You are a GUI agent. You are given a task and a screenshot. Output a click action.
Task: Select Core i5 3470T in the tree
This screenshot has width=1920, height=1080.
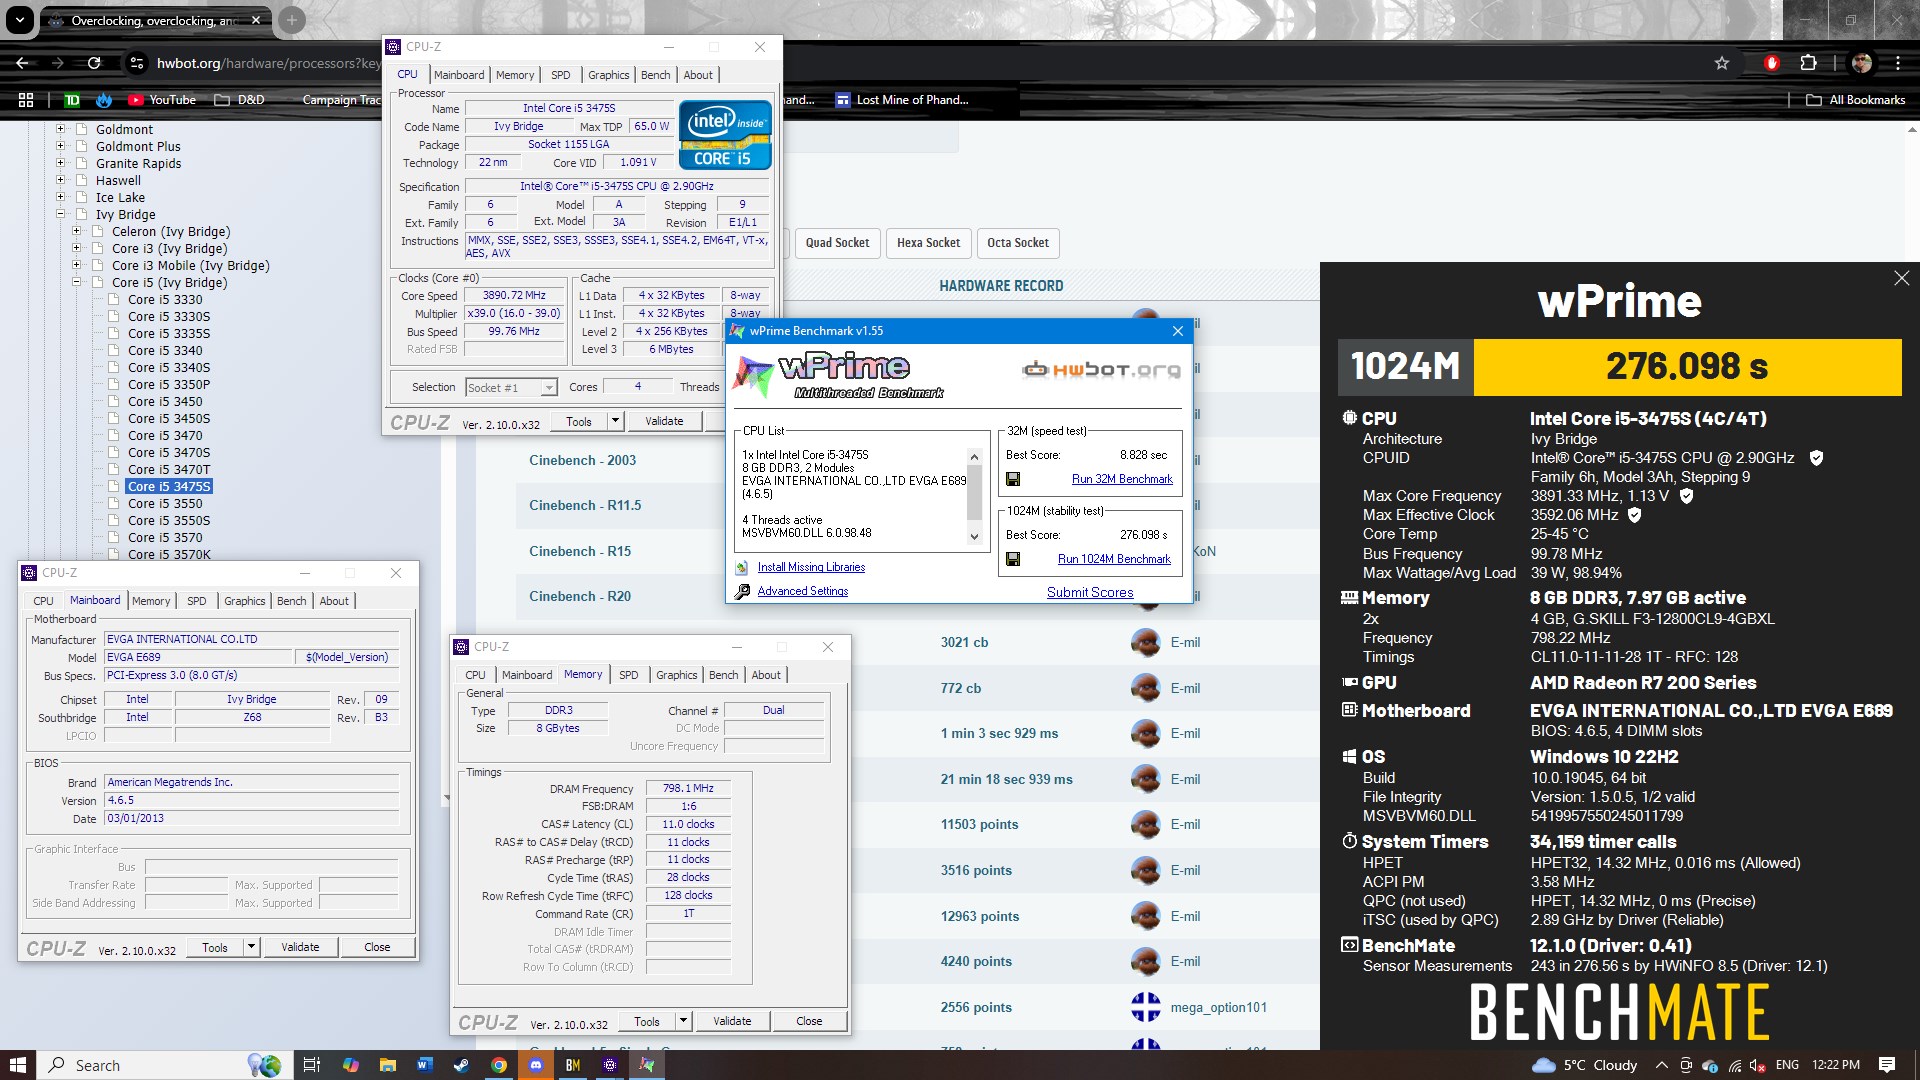169,469
